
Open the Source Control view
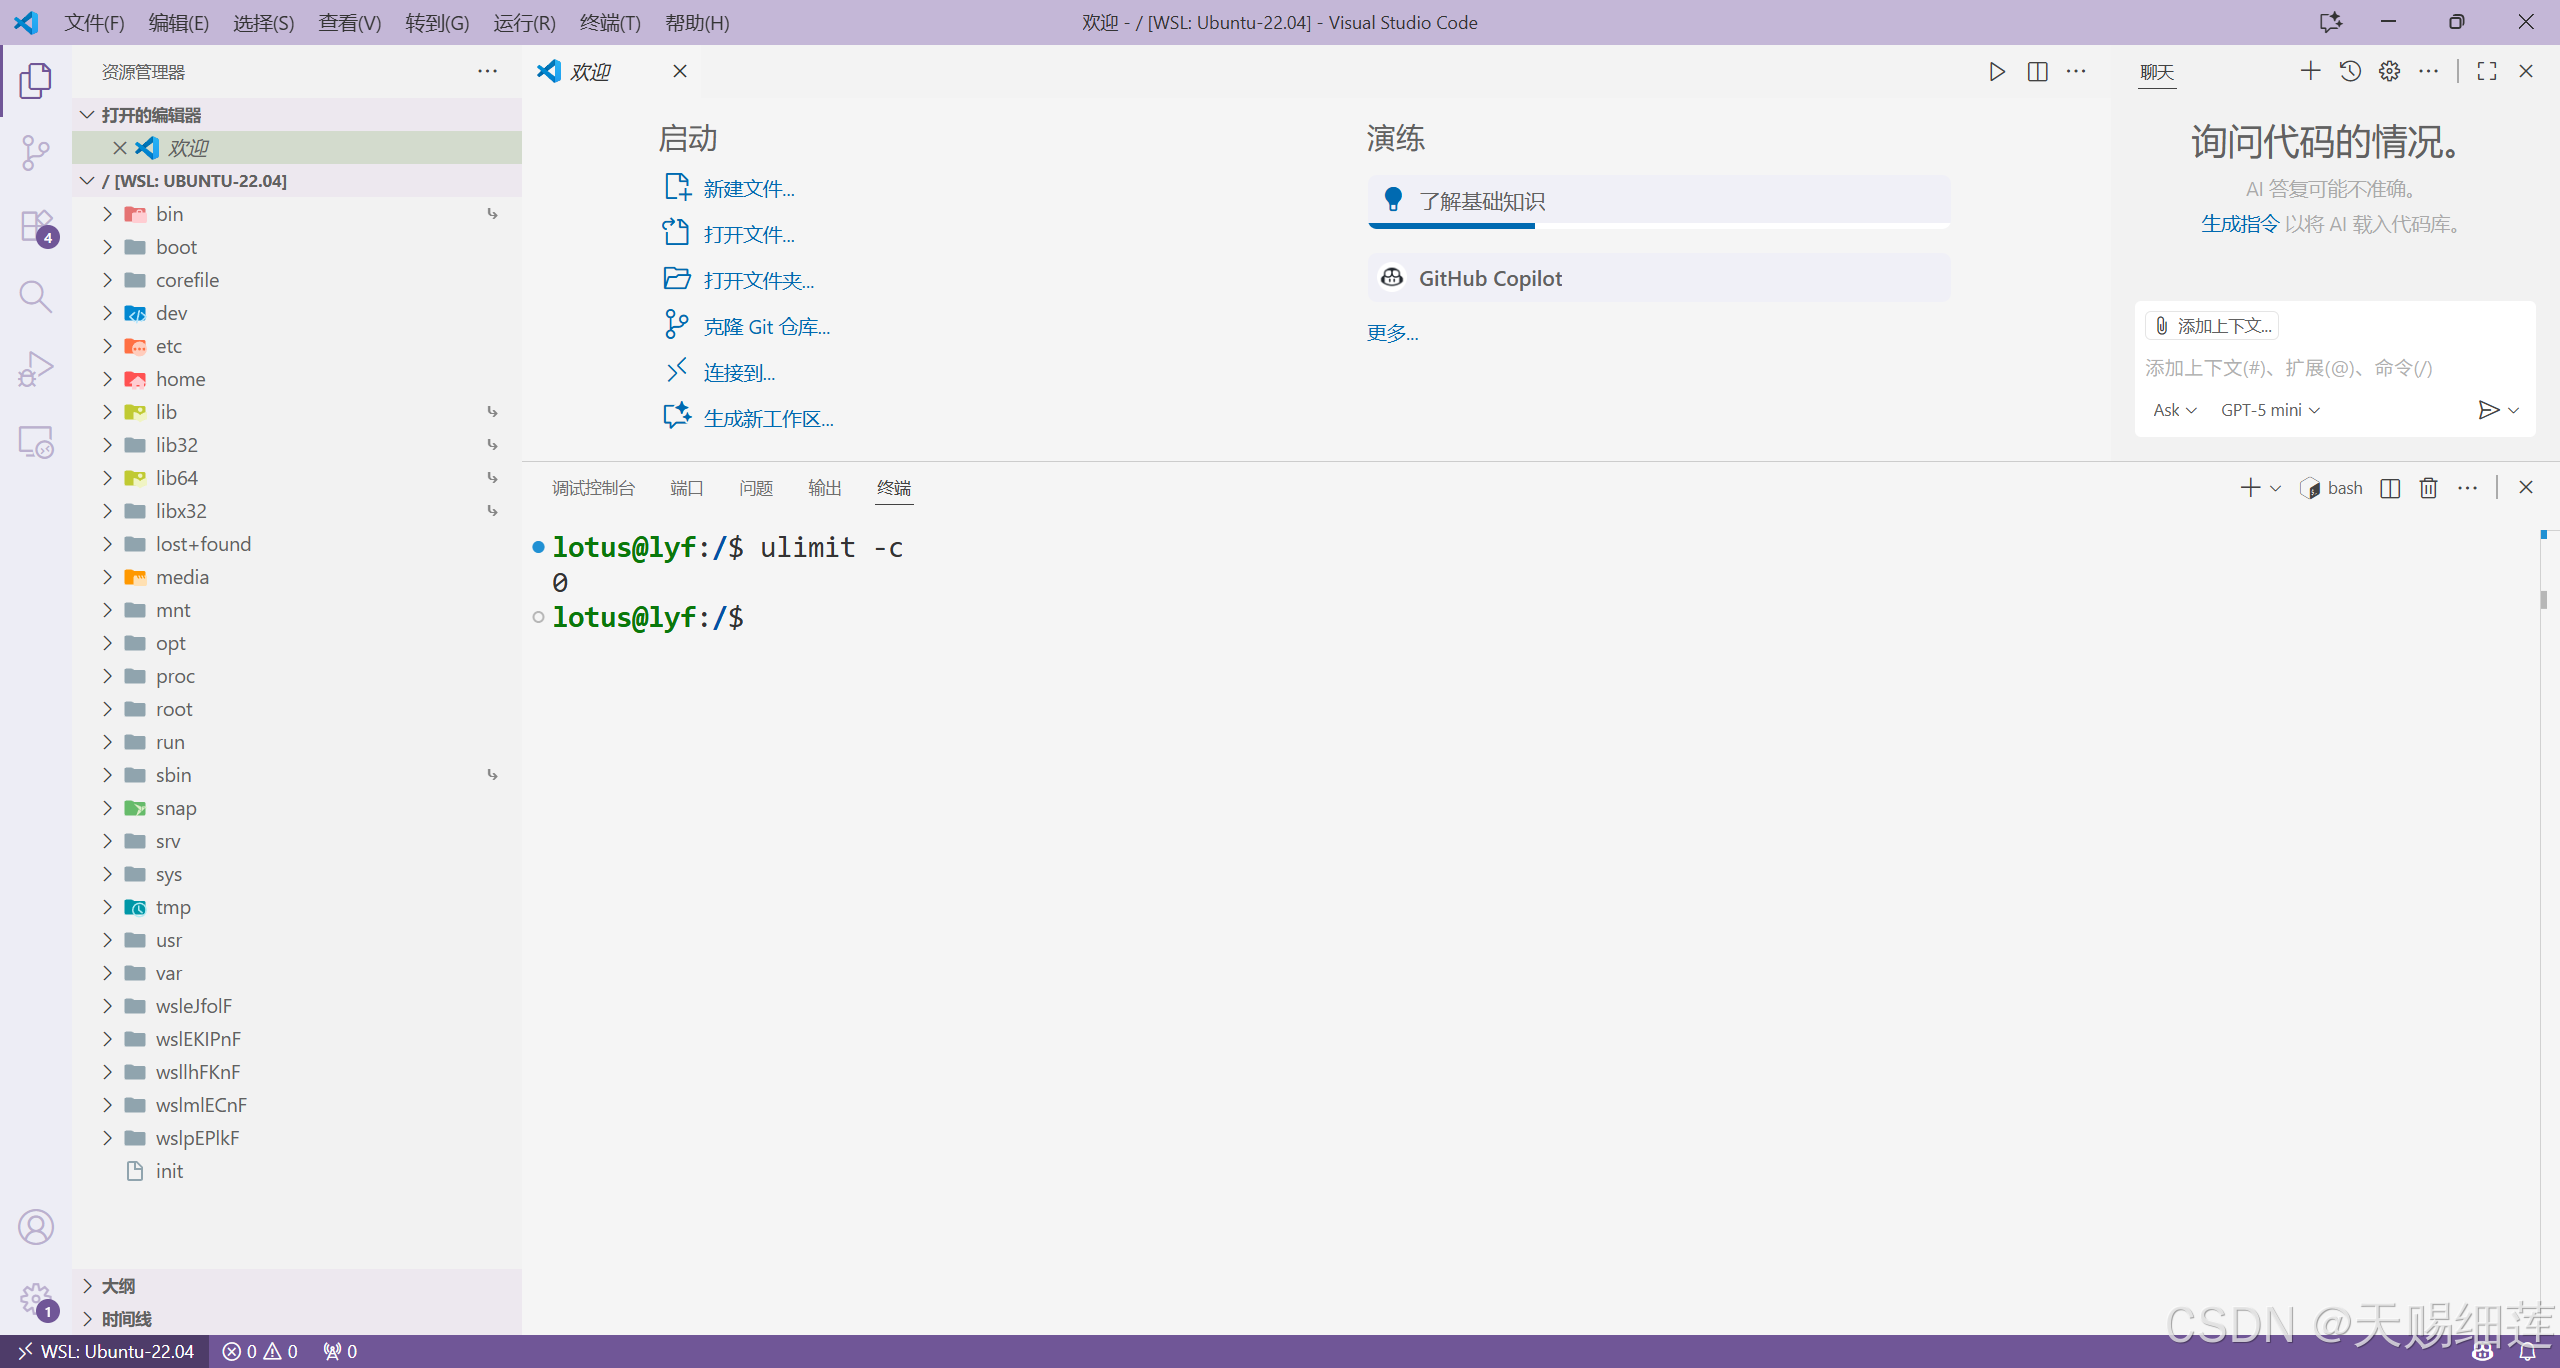pyautogui.click(x=35, y=153)
